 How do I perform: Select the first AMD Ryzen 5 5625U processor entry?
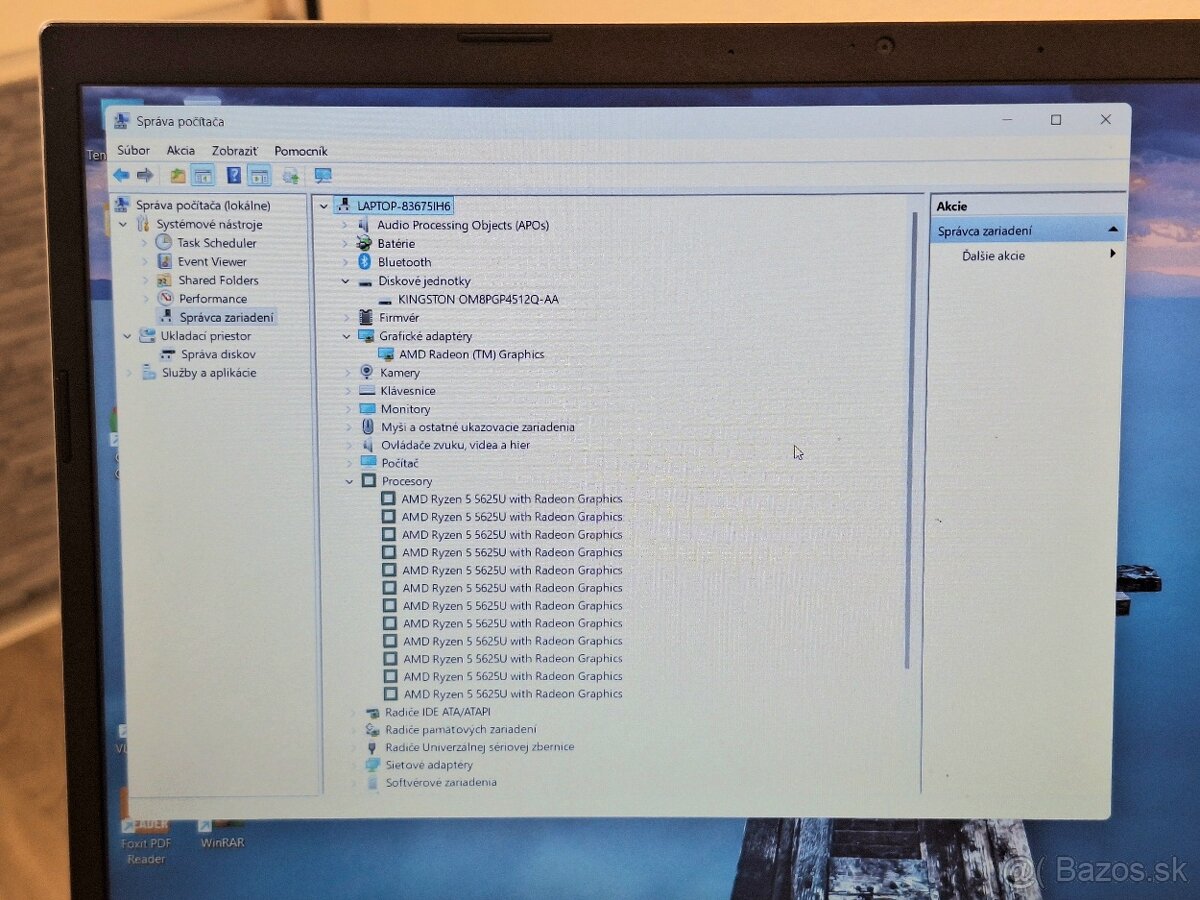(x=512, y=499)
